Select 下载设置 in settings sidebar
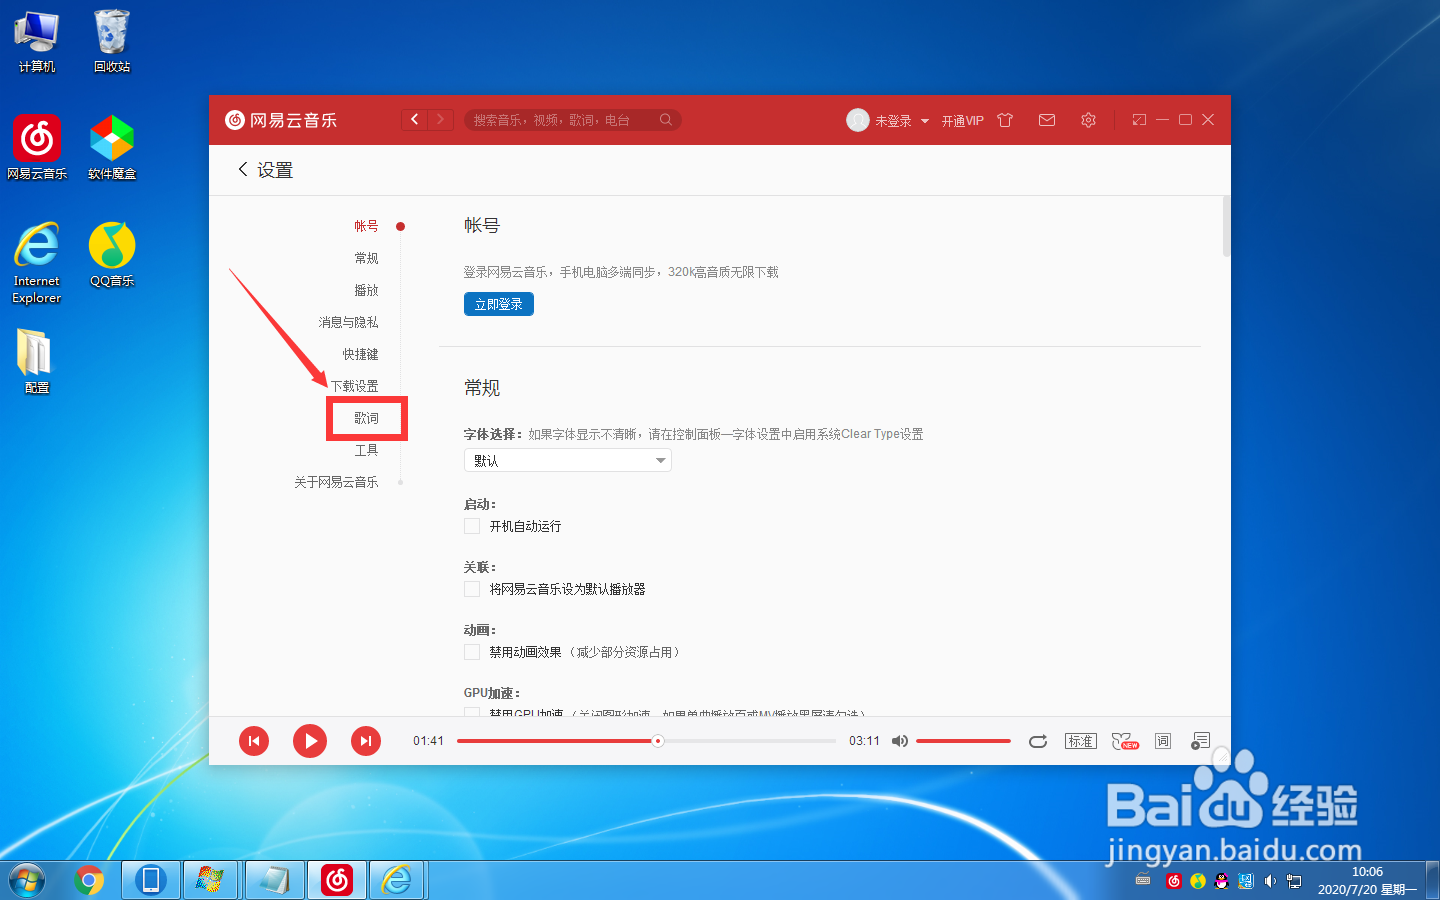This screenshot has height=900, width=1440. pyautogui.click(x=354, y=386)
